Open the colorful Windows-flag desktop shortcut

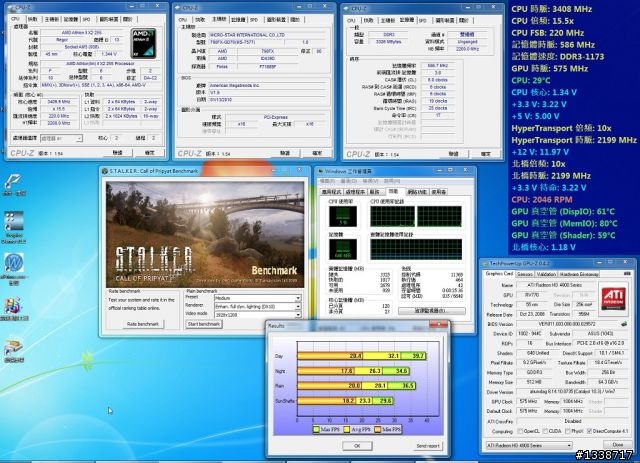pyautogui.click(x=13, y=306)
